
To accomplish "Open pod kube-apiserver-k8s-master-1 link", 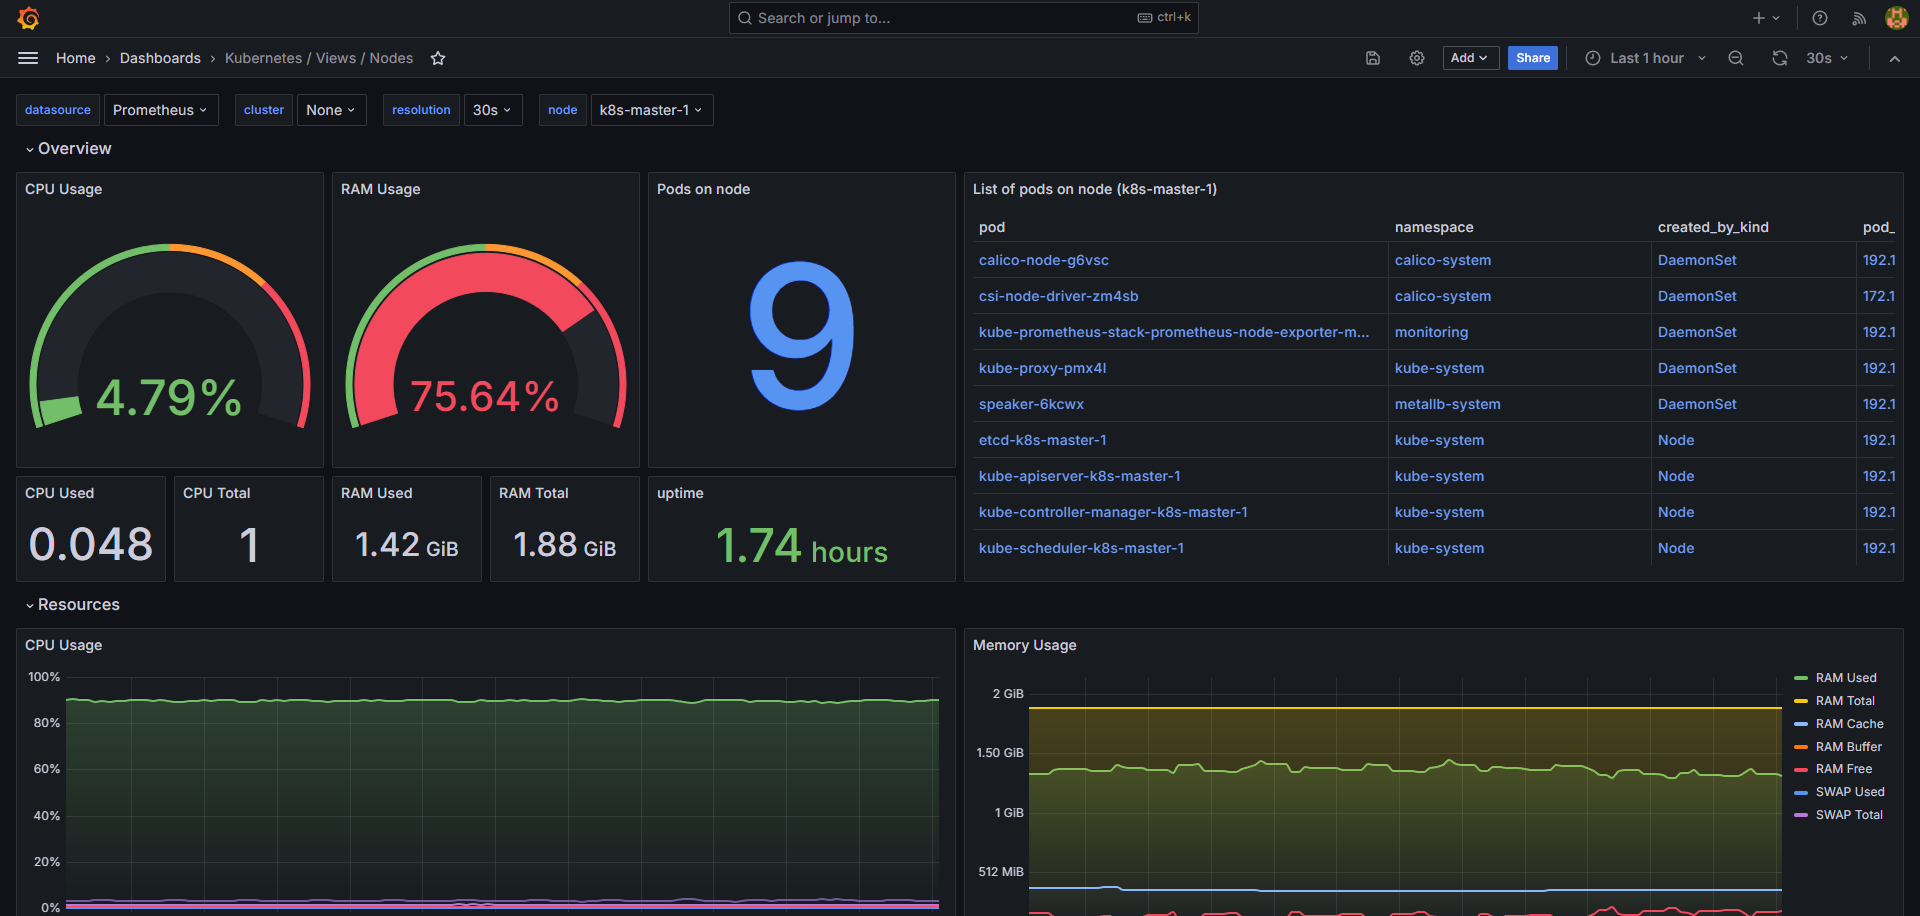I will click(x=1080, y=476).
